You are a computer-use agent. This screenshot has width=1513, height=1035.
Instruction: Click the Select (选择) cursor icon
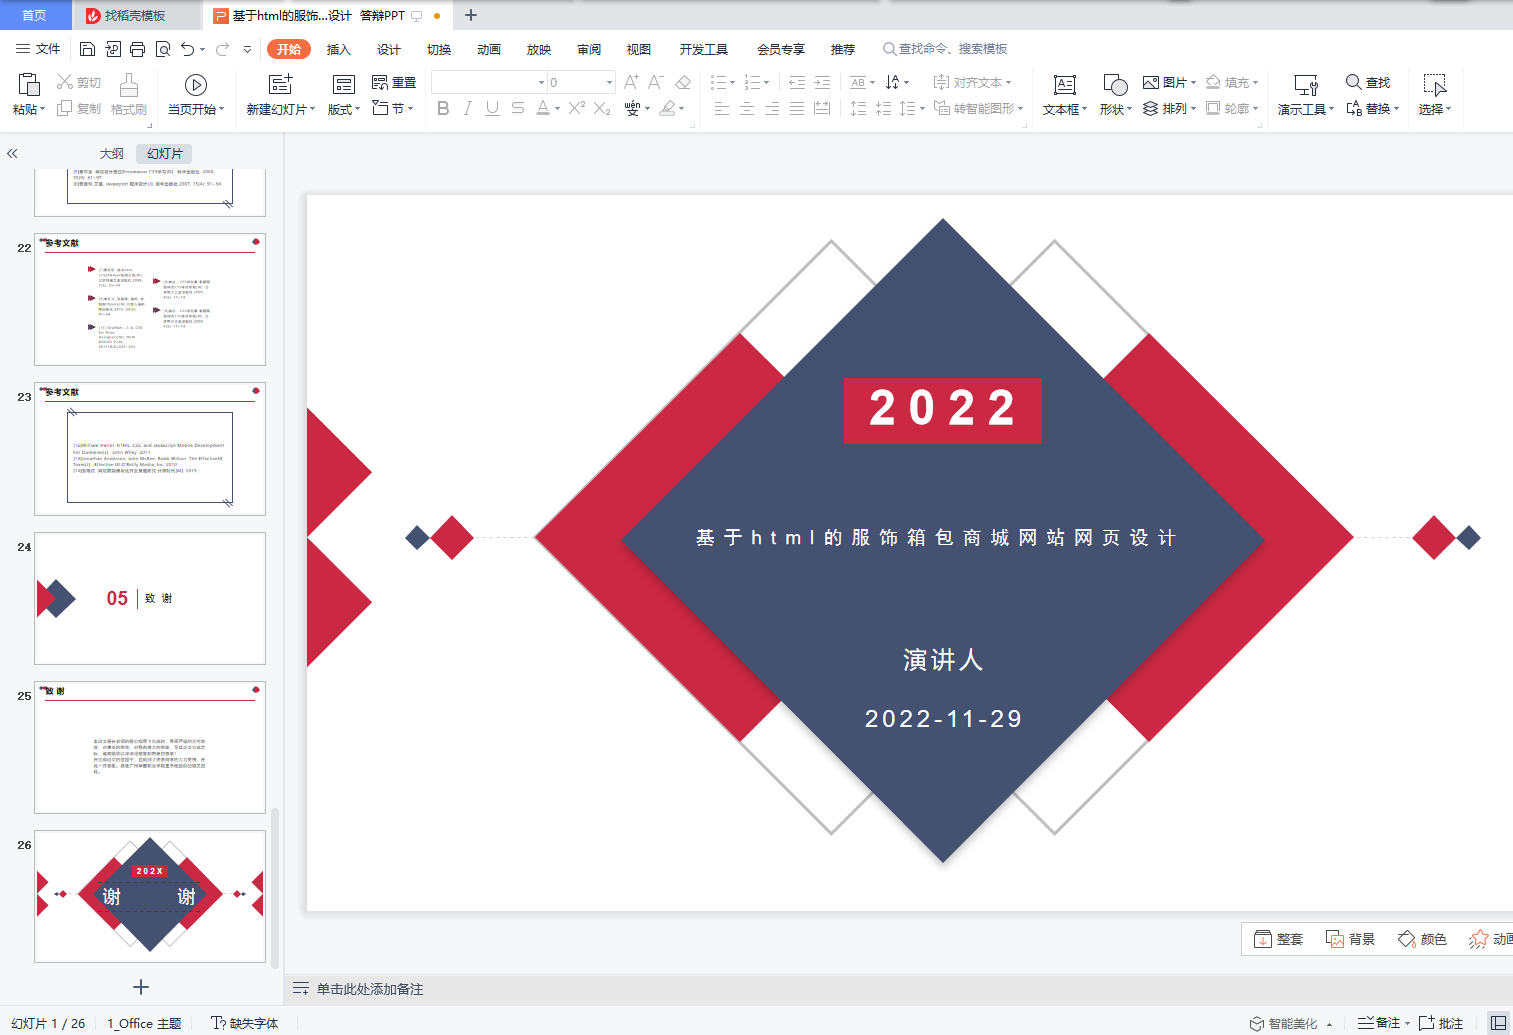click(1435, 85)
